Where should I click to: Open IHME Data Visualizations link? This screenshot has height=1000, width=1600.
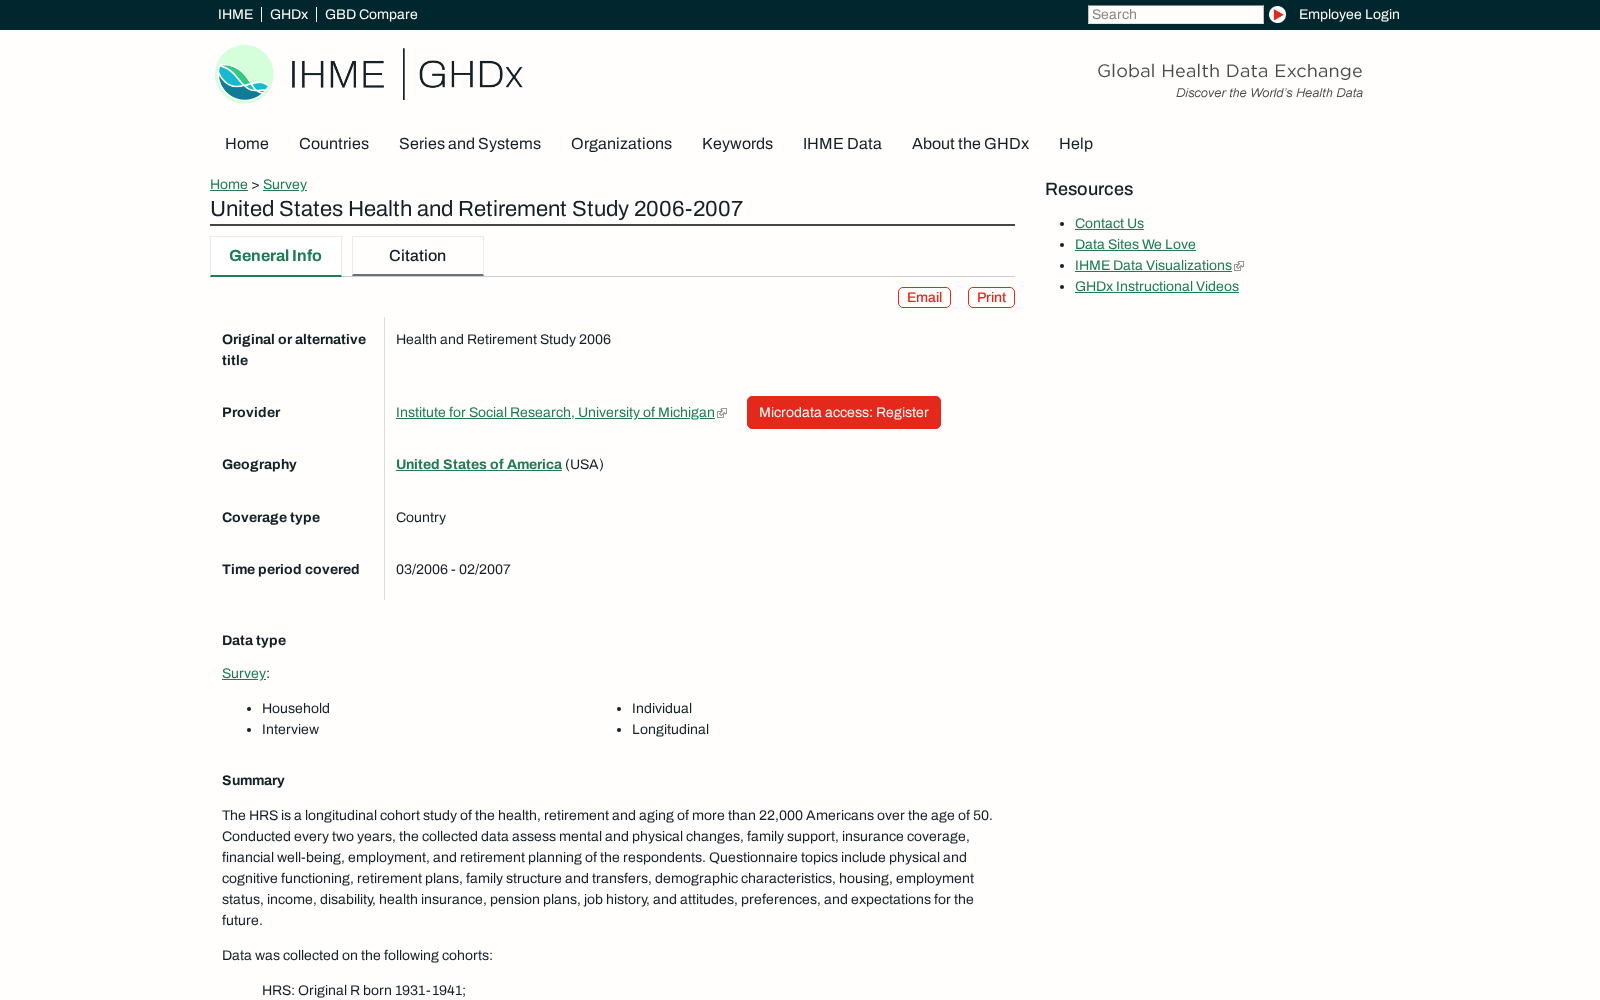pyautogui.click(x=1153, y=265)
